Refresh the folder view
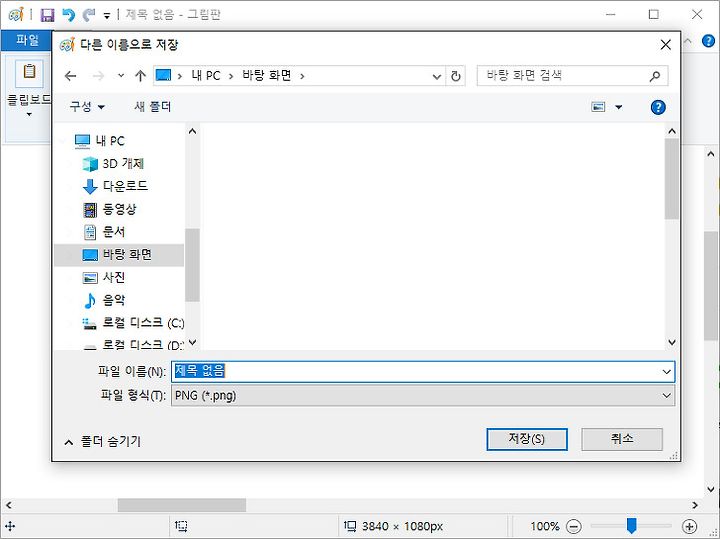 (456, 76)
